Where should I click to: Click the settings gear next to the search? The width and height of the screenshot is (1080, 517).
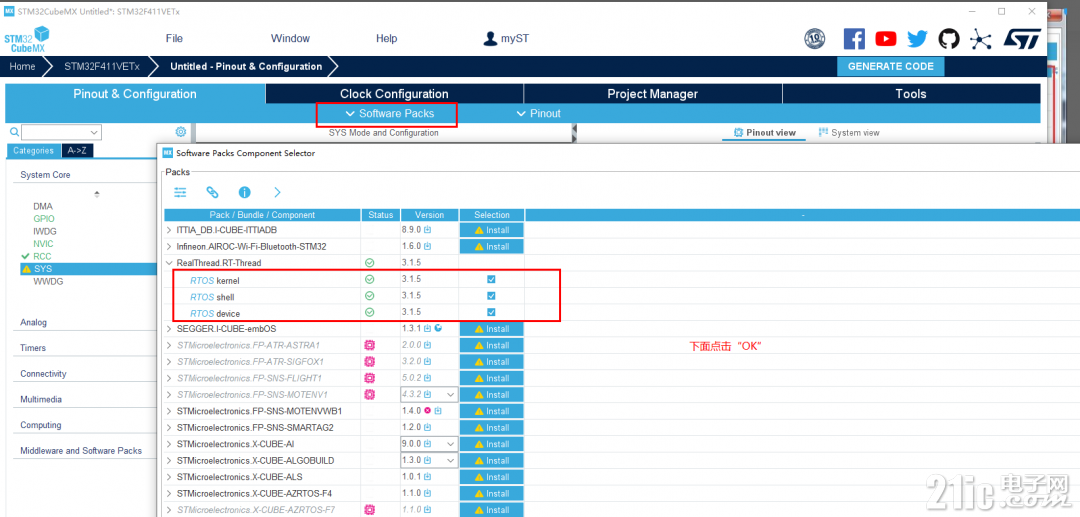tap(180, 131)
